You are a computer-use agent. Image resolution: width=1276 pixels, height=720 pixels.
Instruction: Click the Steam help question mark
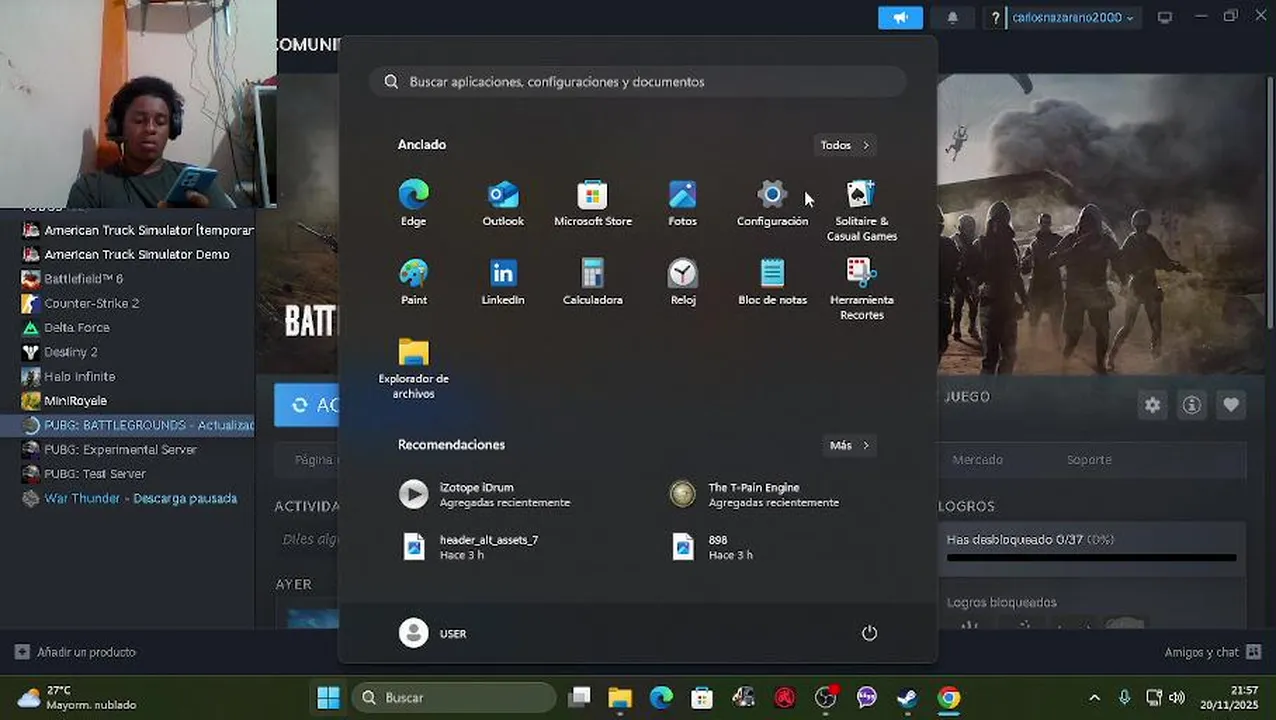pos(995,18)
